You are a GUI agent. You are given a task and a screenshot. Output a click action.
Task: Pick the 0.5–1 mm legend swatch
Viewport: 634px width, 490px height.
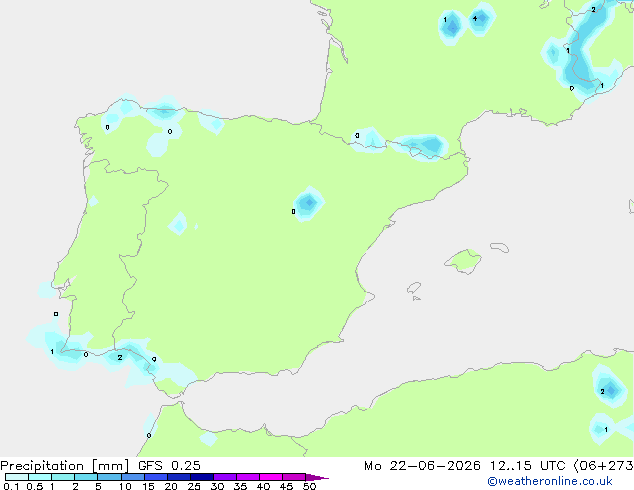point(40,477)
